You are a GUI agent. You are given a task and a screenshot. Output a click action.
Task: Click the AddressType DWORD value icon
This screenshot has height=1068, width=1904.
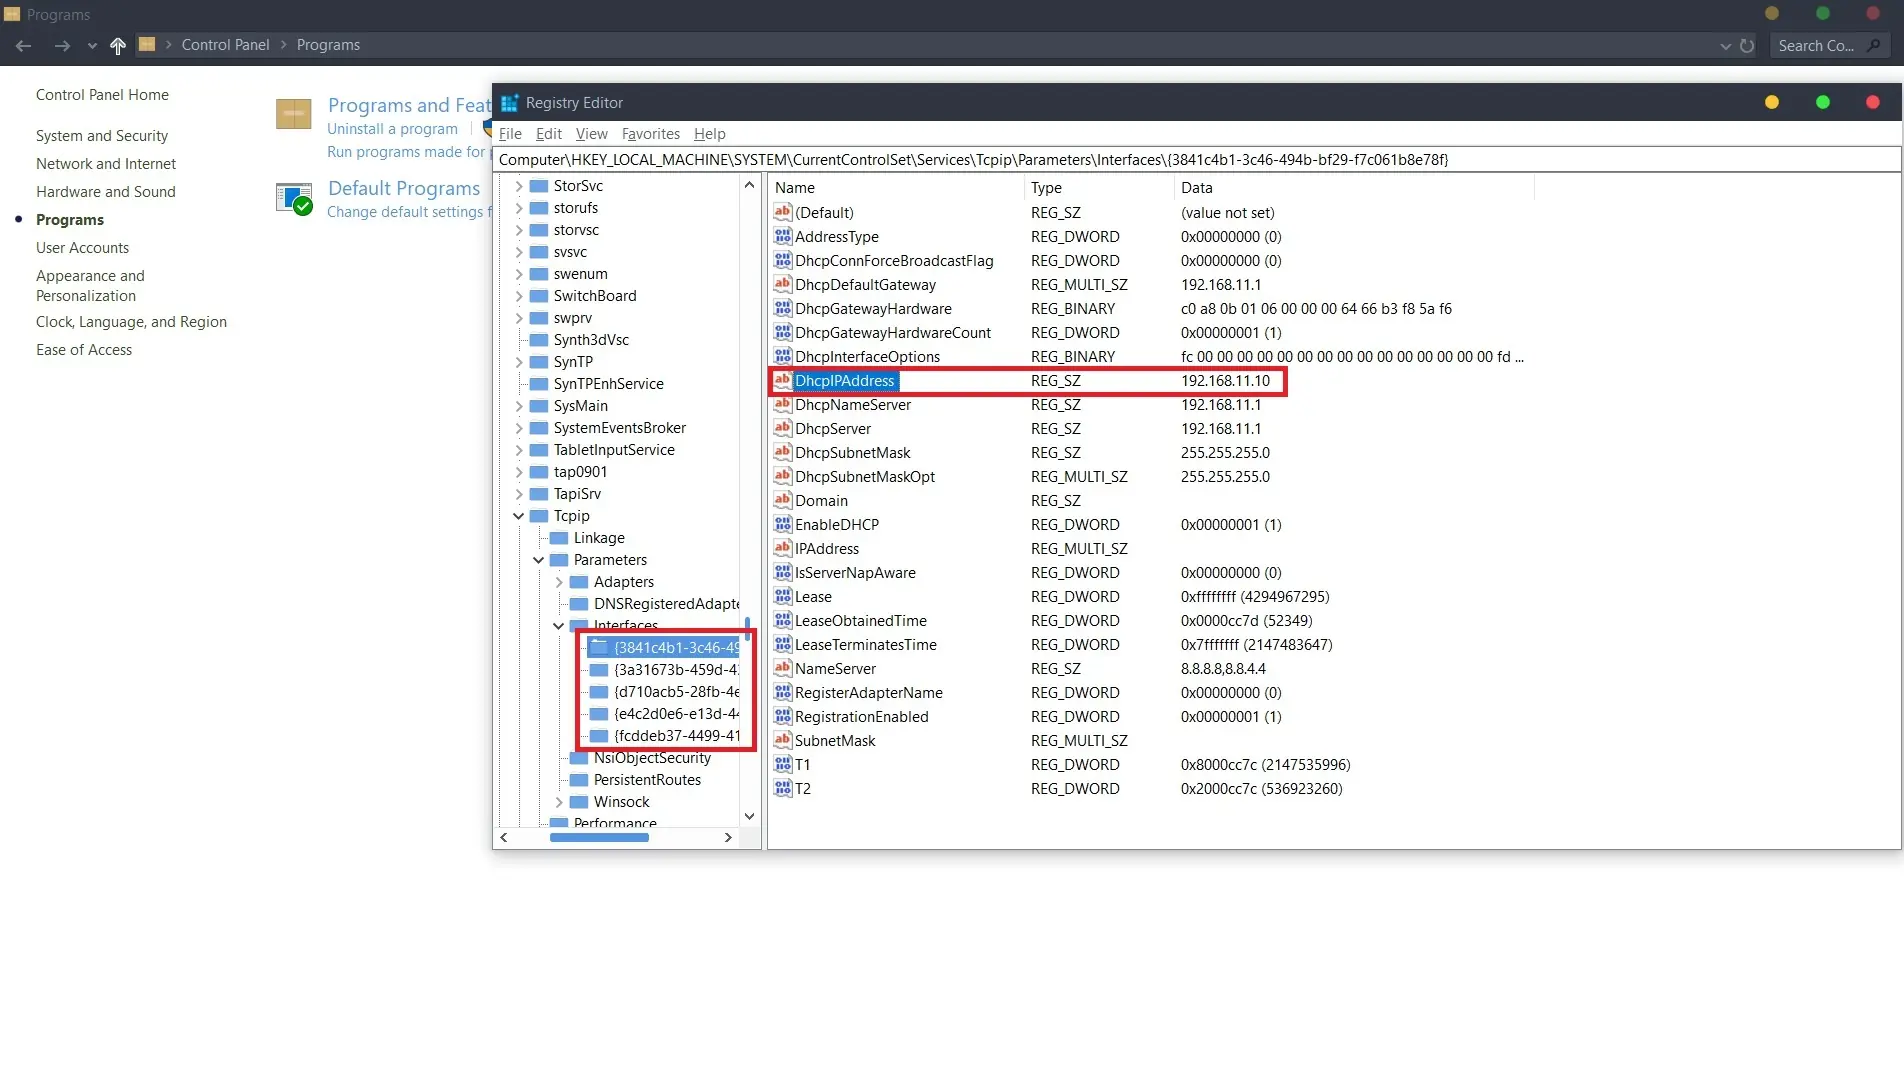(x=783, y=237)
